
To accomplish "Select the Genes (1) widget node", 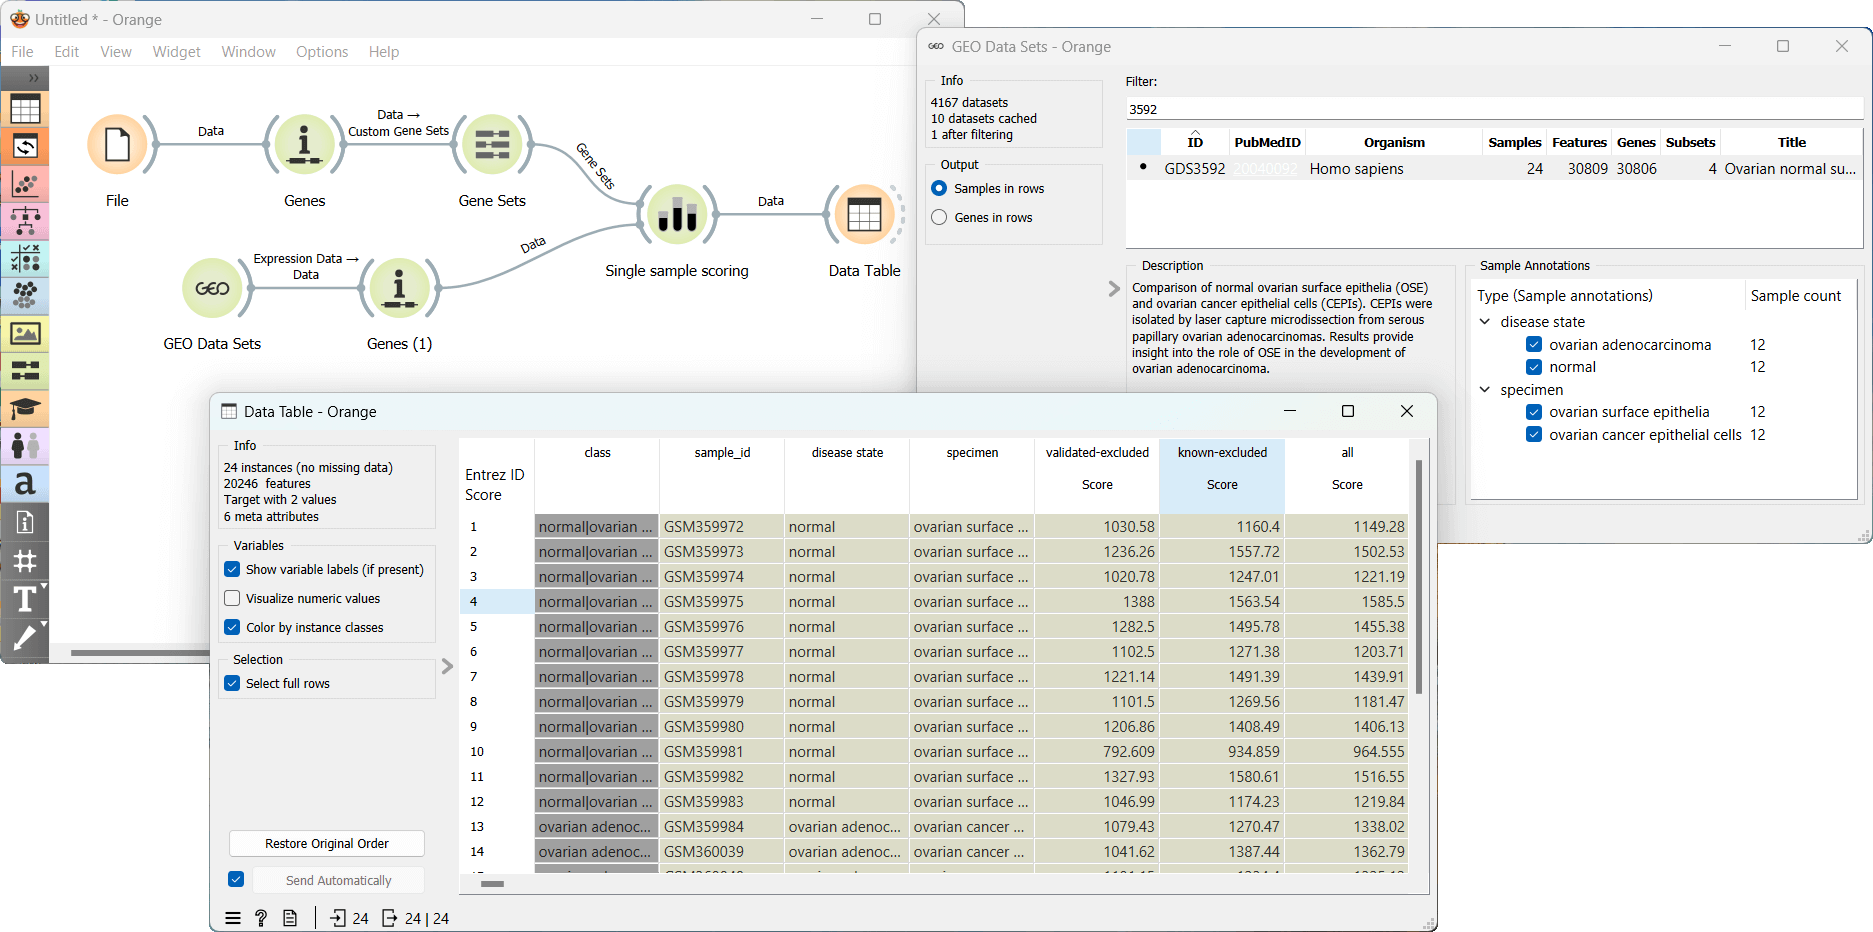I will 399,288.
